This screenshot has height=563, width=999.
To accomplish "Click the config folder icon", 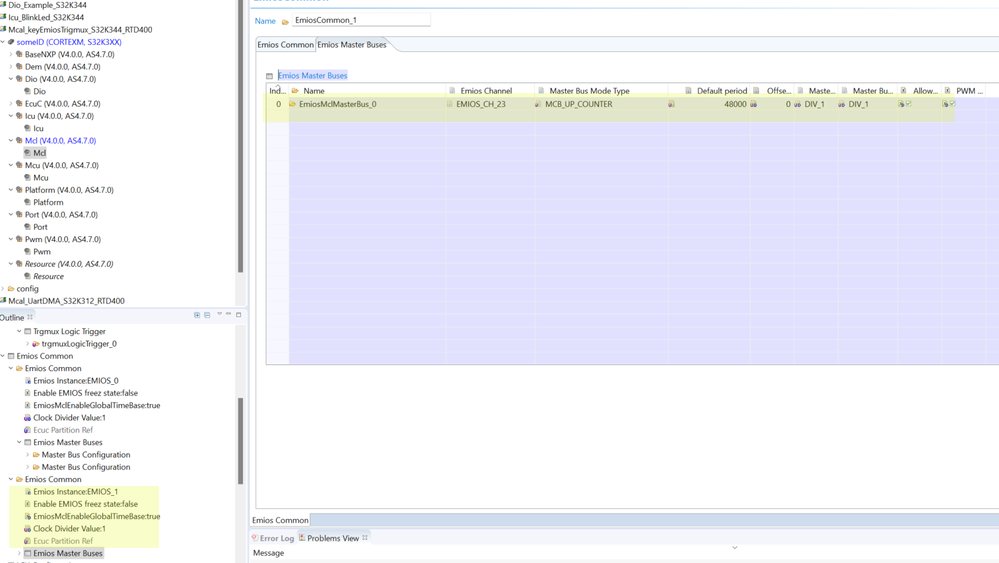I will [x=11, y=289].
